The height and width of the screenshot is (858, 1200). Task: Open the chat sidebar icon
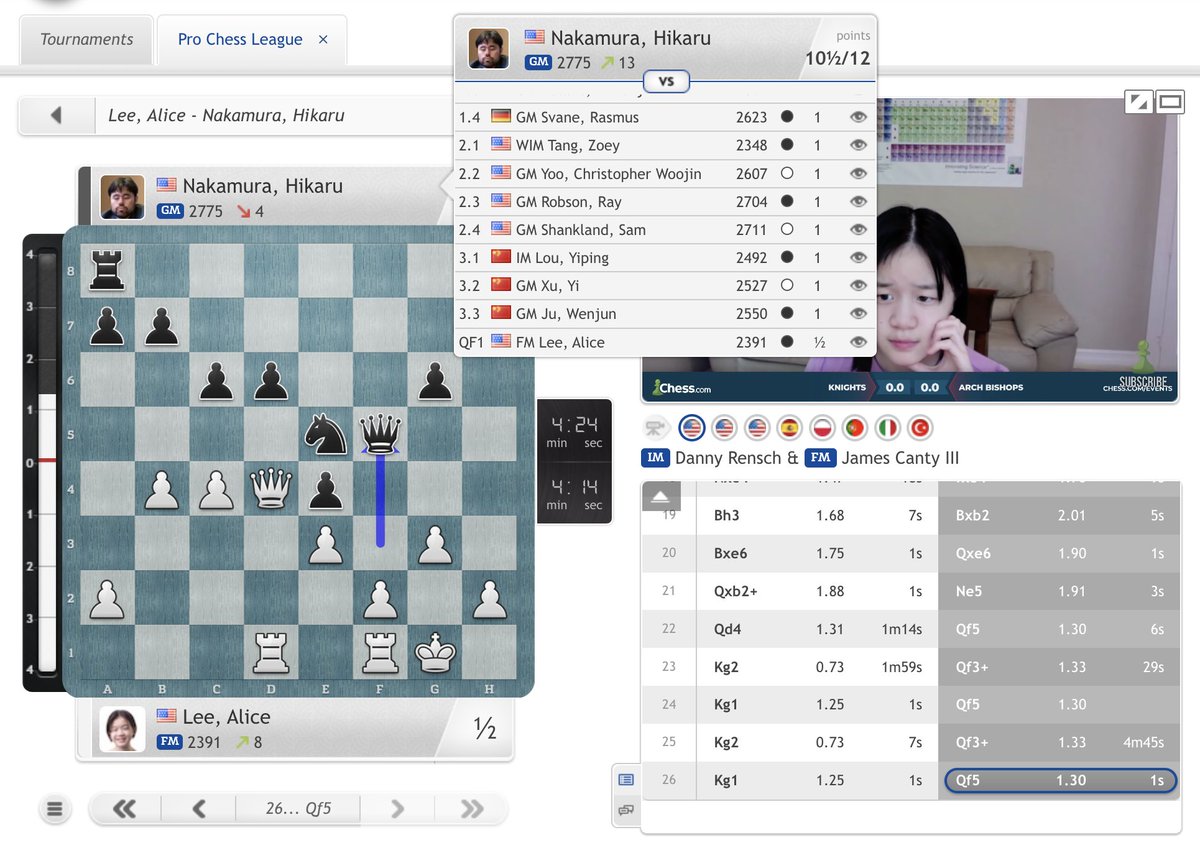point(626,809)
